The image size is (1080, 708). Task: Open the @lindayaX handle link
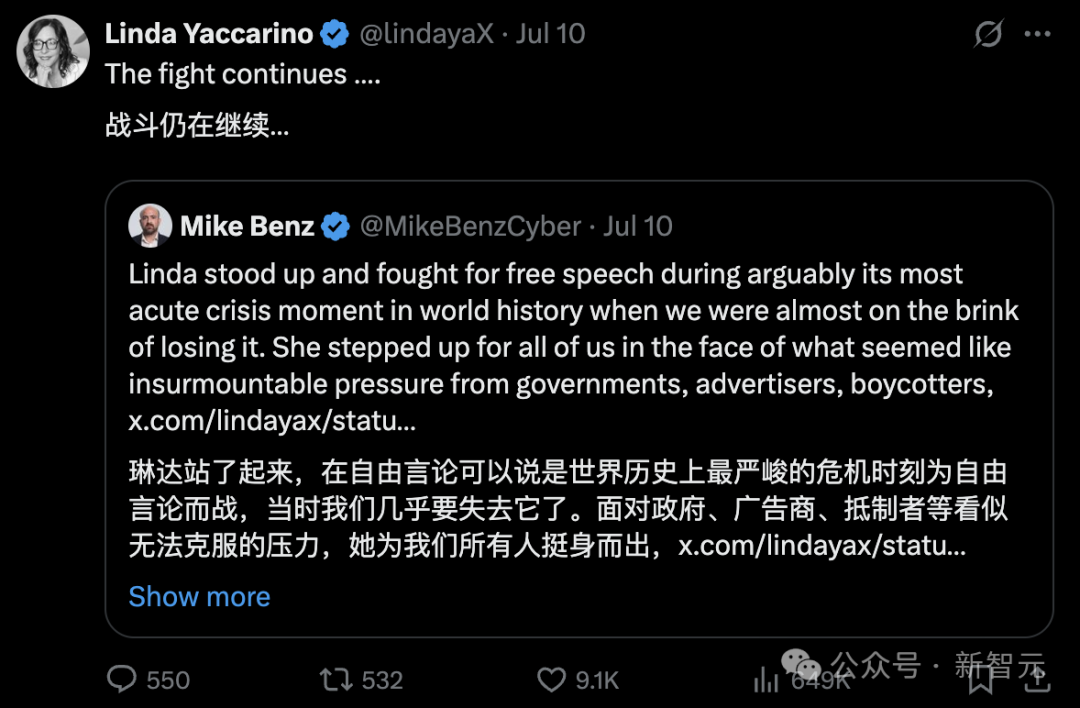tap(426, 34)
